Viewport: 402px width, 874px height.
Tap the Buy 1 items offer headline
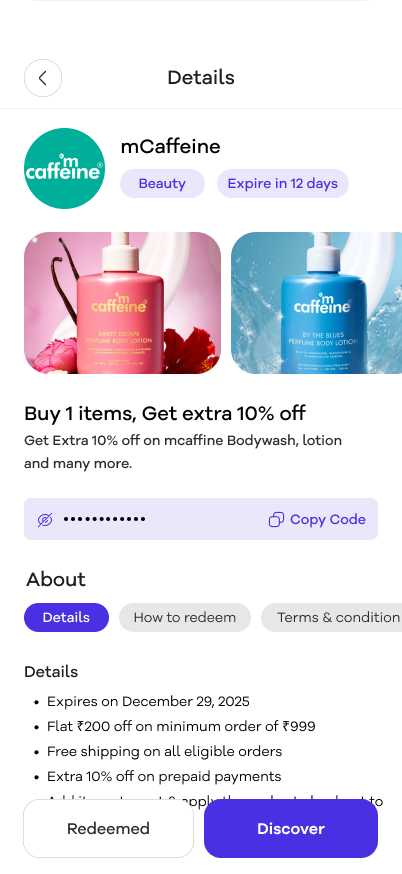tap(165, 414)
